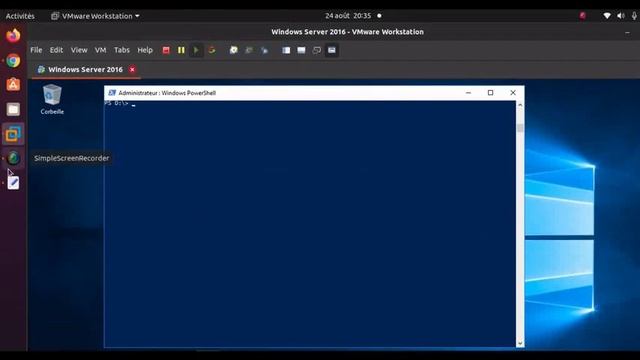This screenshot has height=360, width=640.
Task: Click the PowerShell scrollbar thumb
Action: pos(520,128)
